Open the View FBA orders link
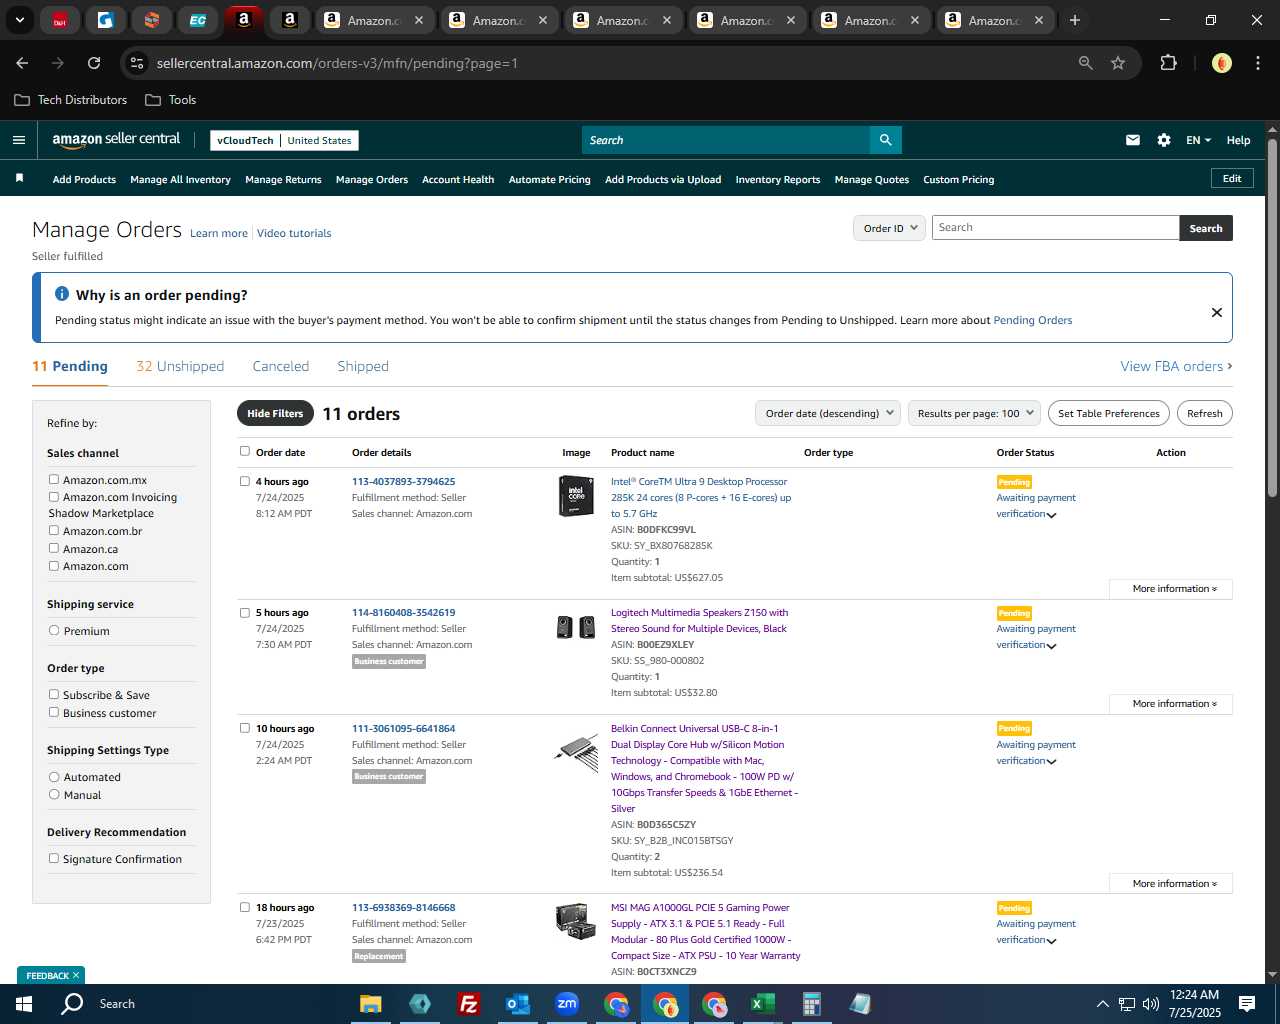 pyautogui.click(x=1176, y=366)
